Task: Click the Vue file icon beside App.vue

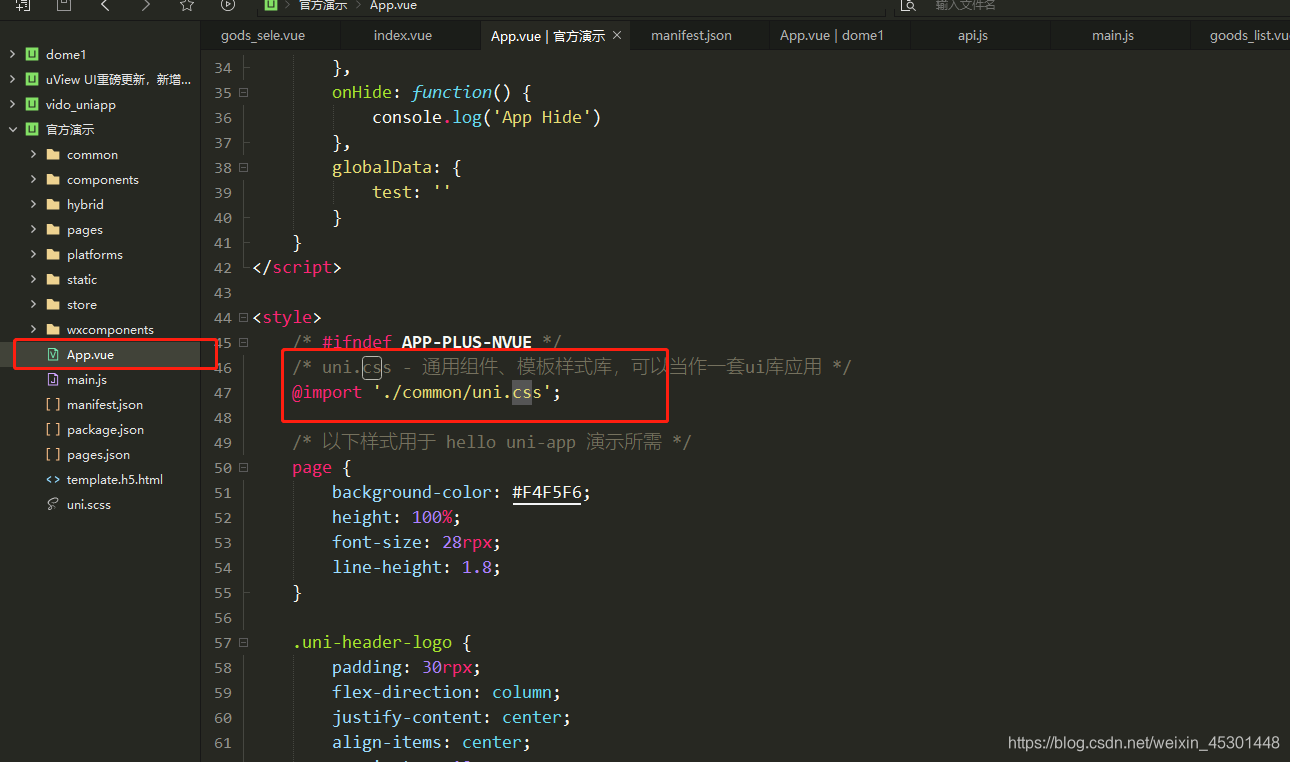Action: point(53,354)
